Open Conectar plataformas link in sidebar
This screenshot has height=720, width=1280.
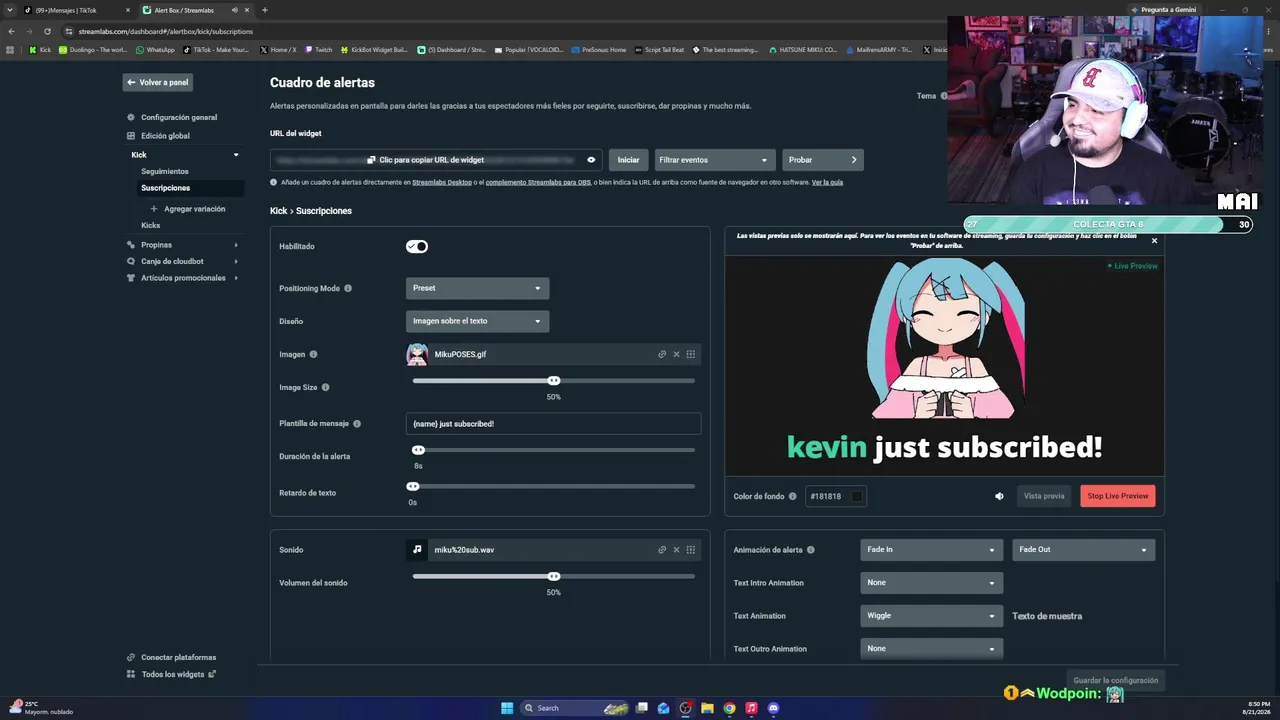[171, 657]
